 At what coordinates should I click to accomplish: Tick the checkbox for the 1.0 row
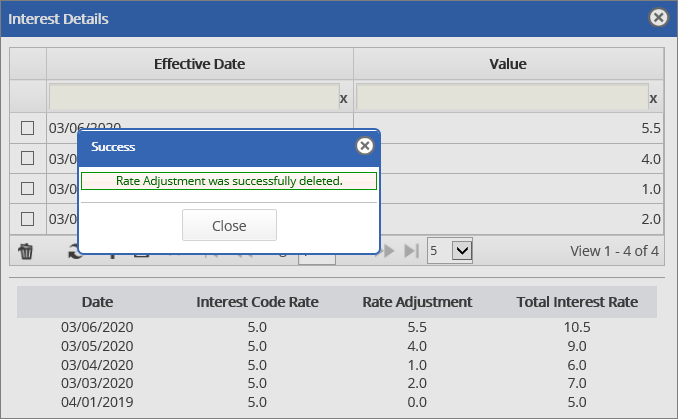[28, 188]
